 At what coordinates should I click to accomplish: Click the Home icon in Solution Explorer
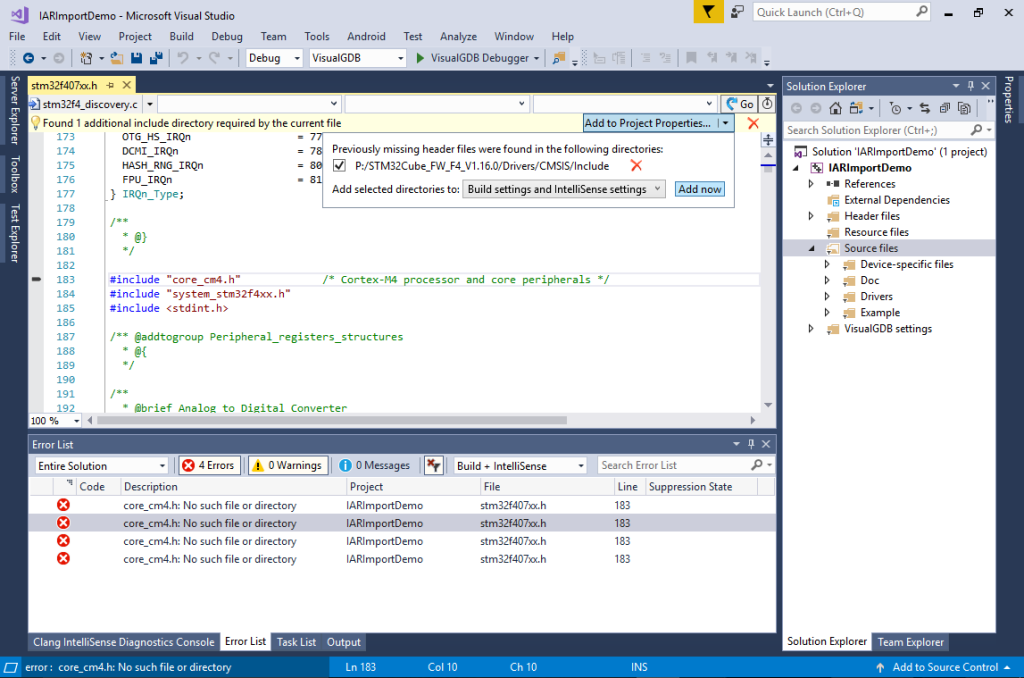[x=835, y=108]
